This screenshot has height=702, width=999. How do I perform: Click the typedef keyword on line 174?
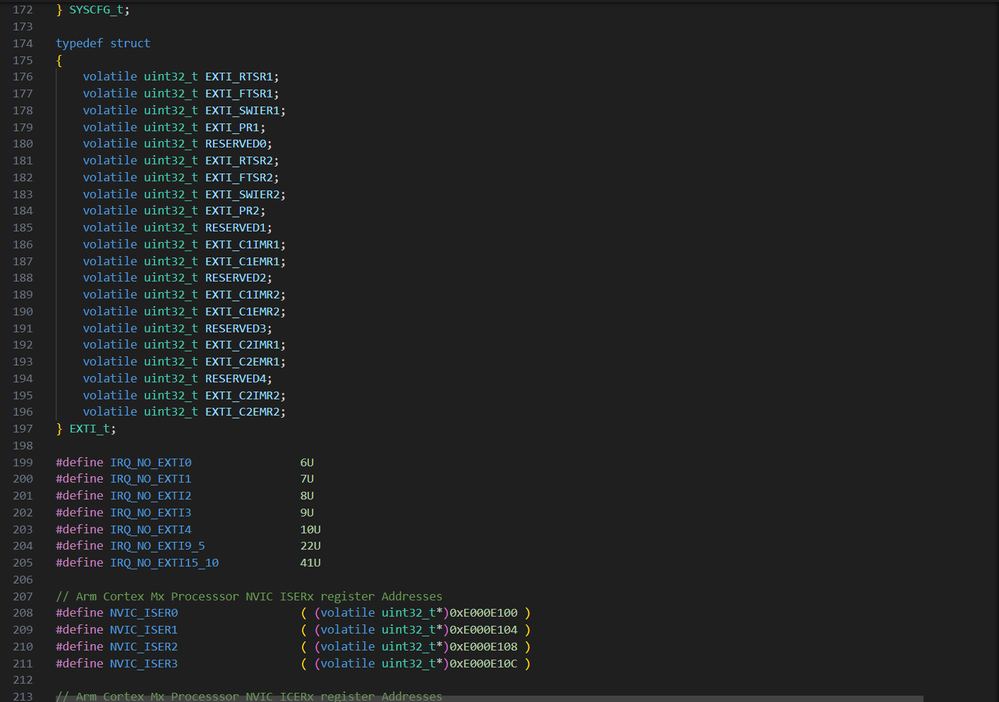pyautogui.click(x=79, y=43)
